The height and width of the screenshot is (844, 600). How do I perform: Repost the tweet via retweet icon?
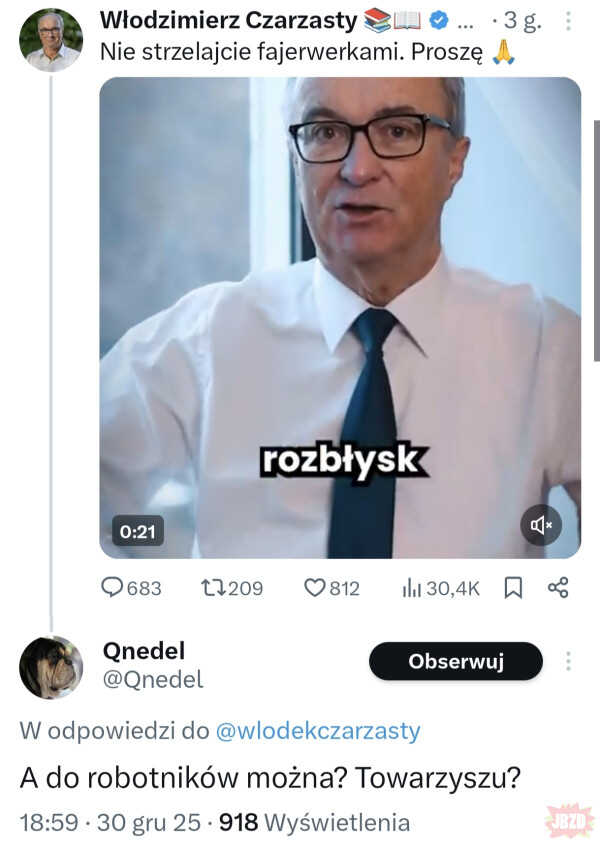pos(214,588)
